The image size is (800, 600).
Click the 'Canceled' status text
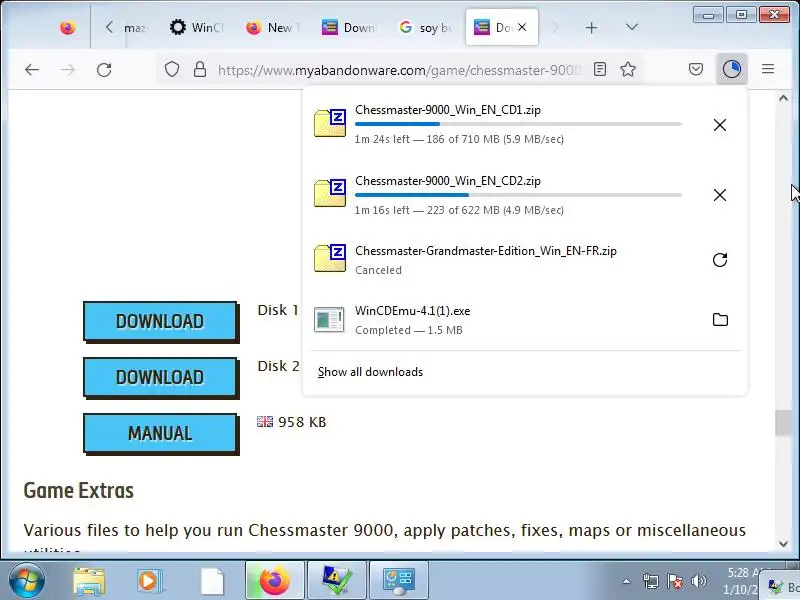378,270
